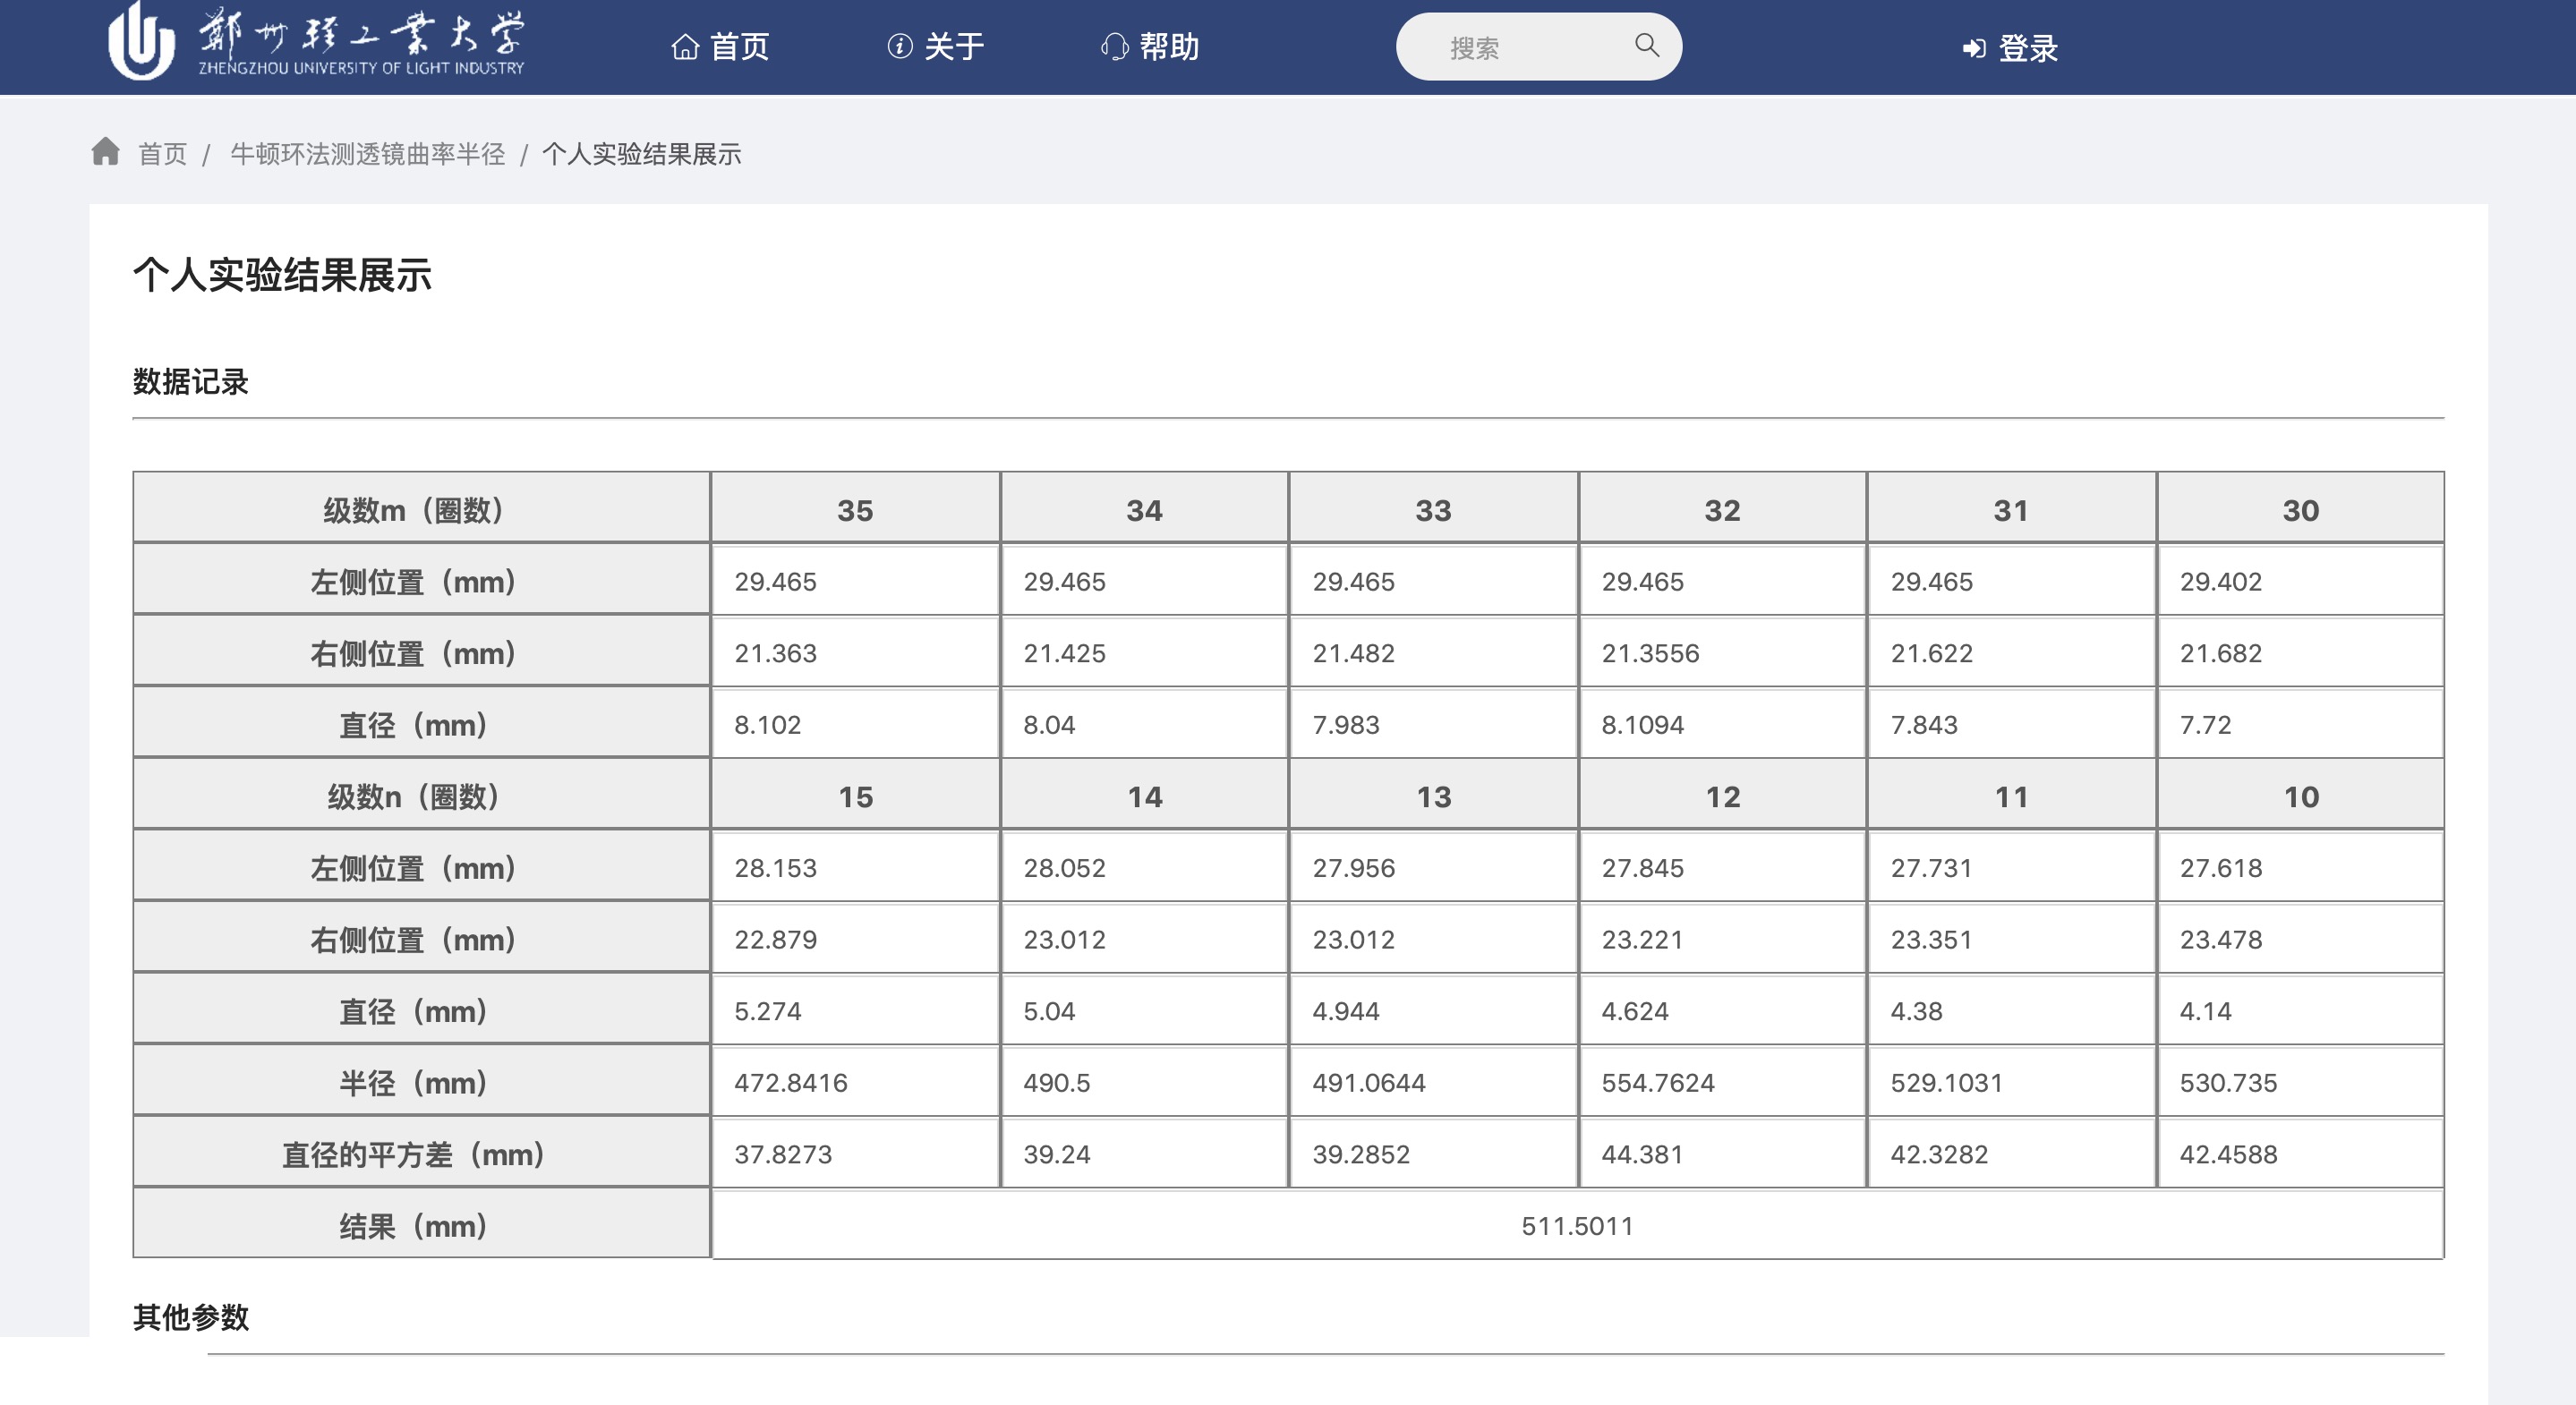The width and height of the screenshot is (2576, 1405).
Task: Click column header 32
Action: pyautogui.click(x=1722, y=508)
